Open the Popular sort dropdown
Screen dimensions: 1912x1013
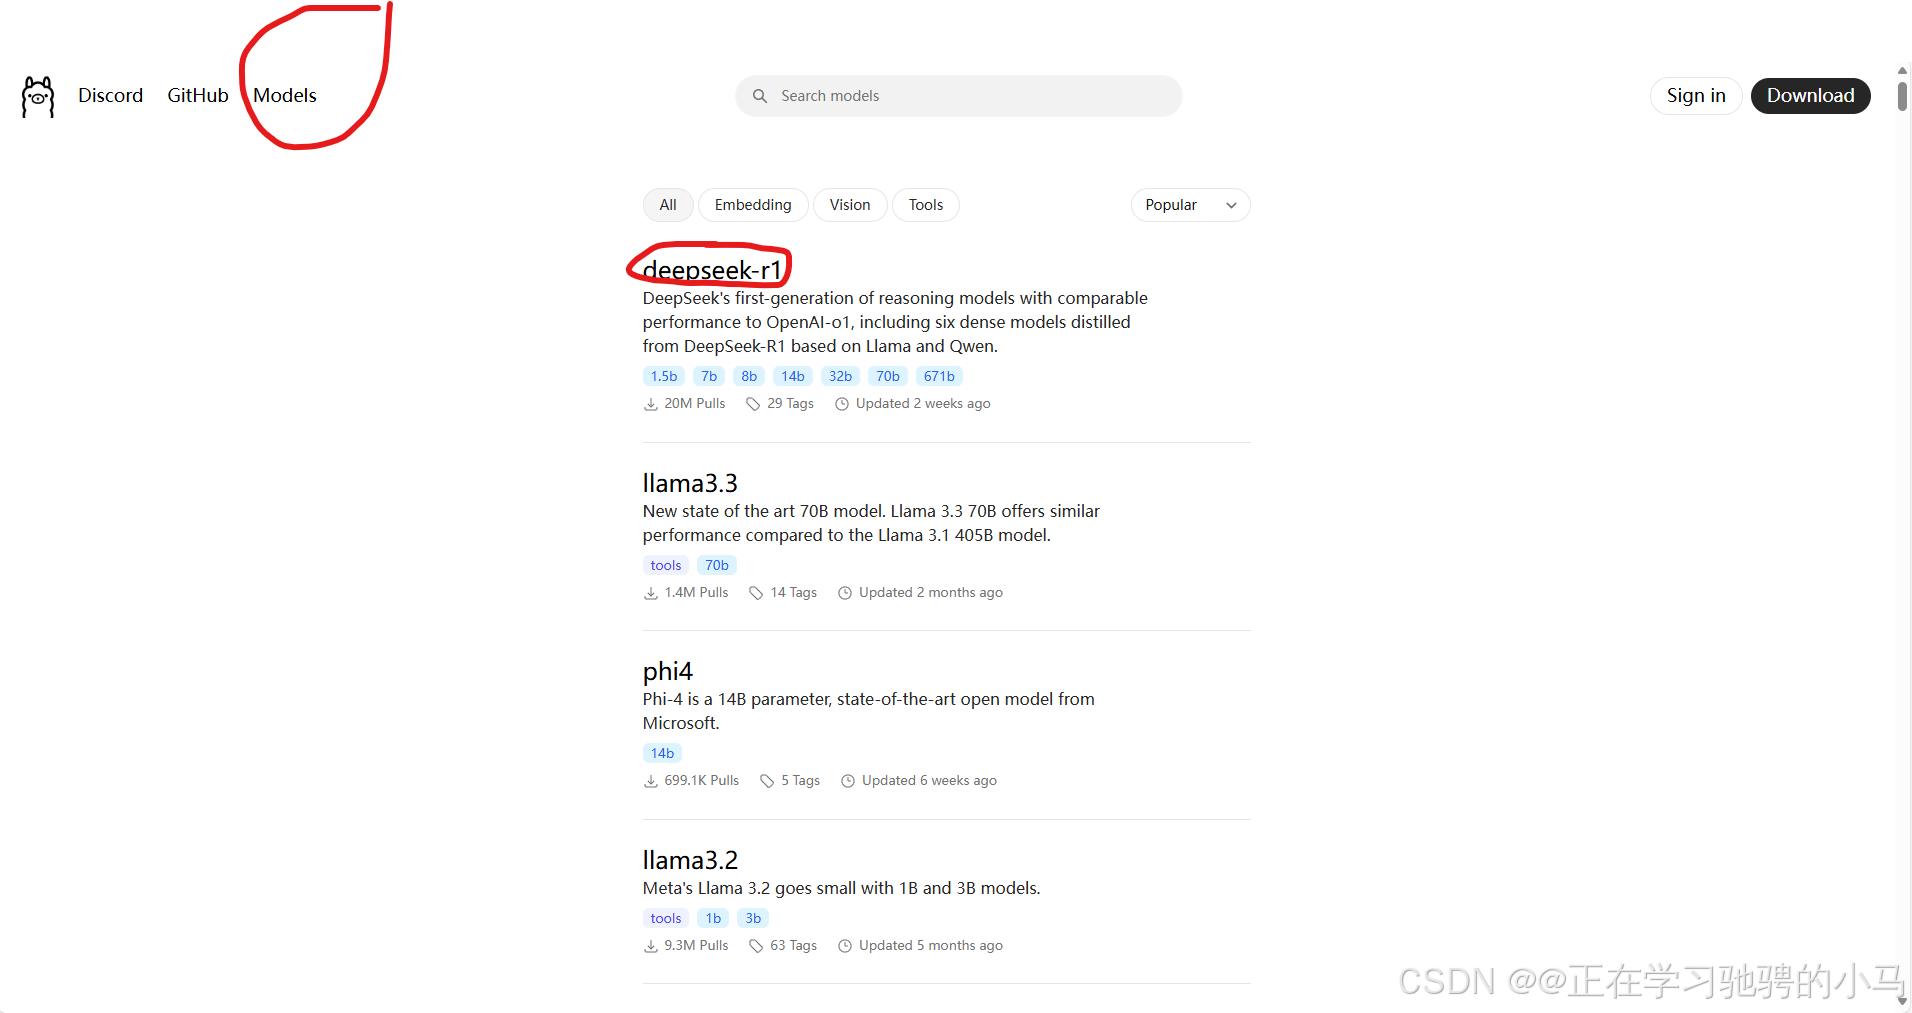click(x=1190, y=205)
